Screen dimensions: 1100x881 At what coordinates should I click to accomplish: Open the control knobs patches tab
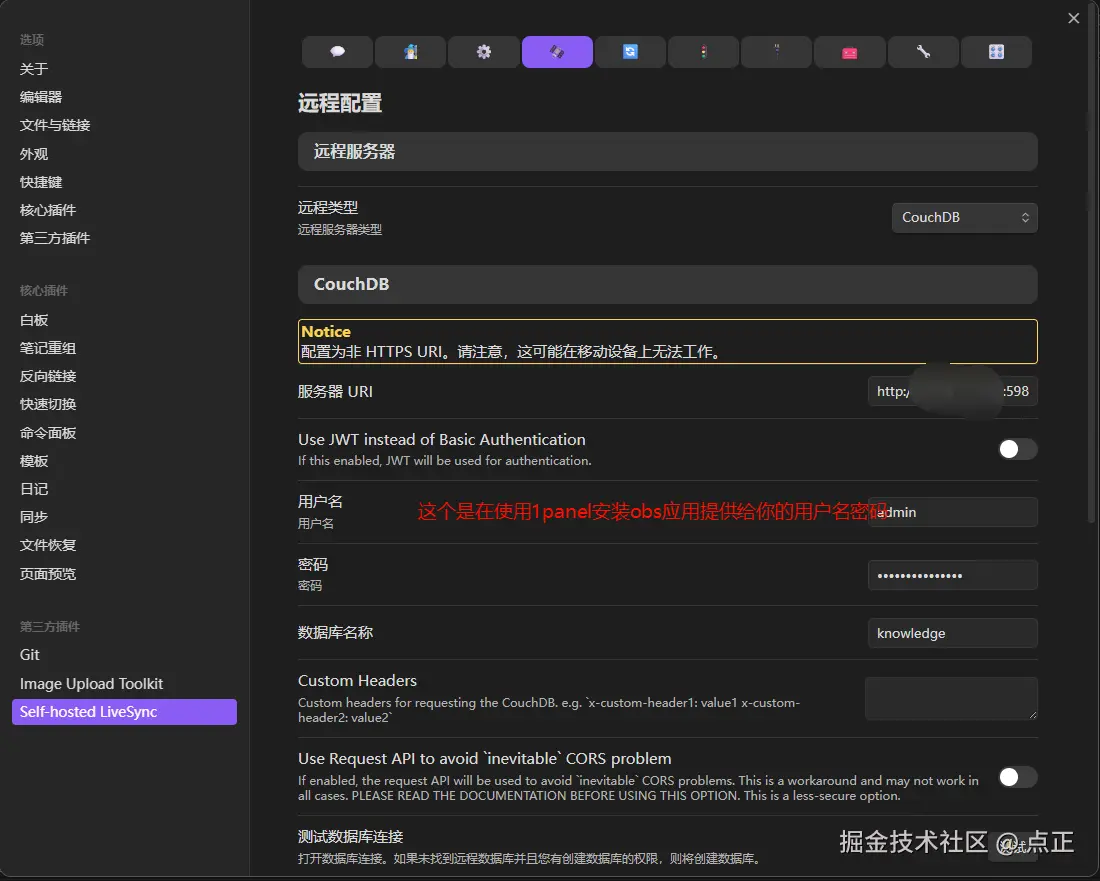coord(996,52)
